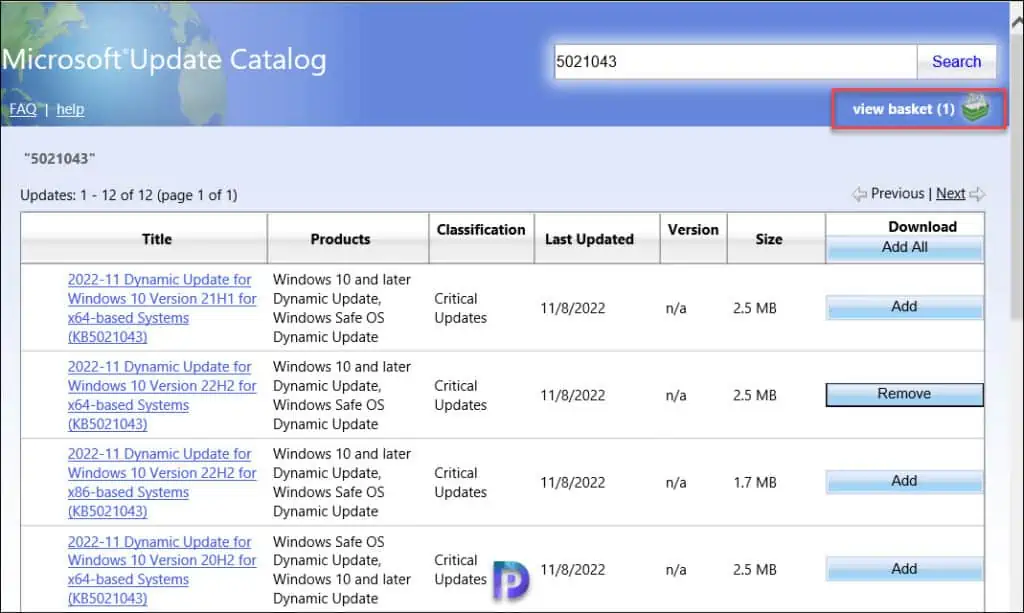Sort by the Title column header
The height and width of the screenshot is (613, 1024).
pyautogui.click(x=157, y=239)
